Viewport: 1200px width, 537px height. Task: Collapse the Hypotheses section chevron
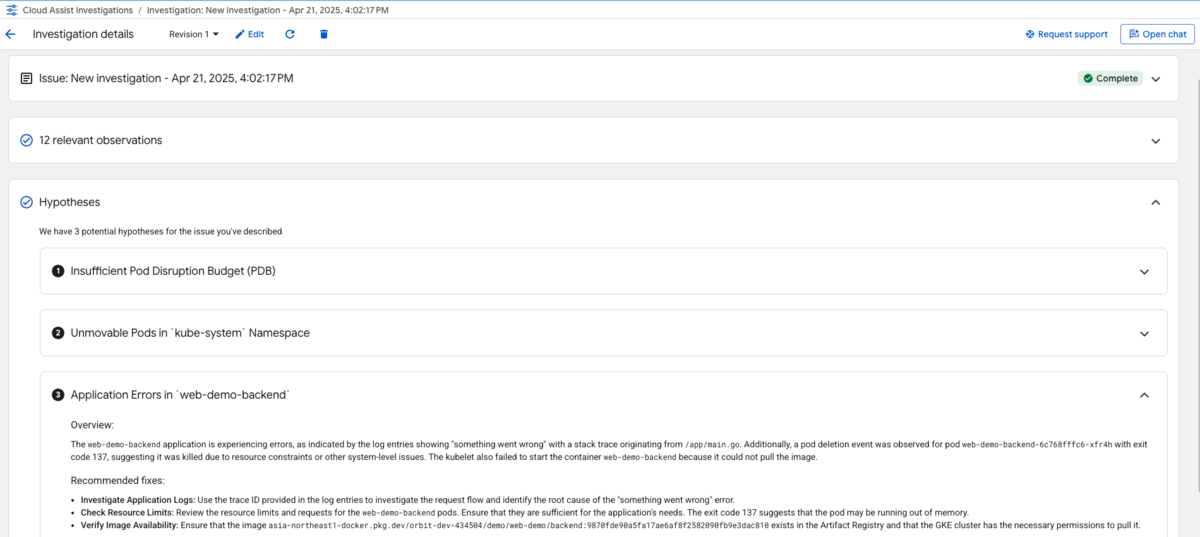point(1156,202)
